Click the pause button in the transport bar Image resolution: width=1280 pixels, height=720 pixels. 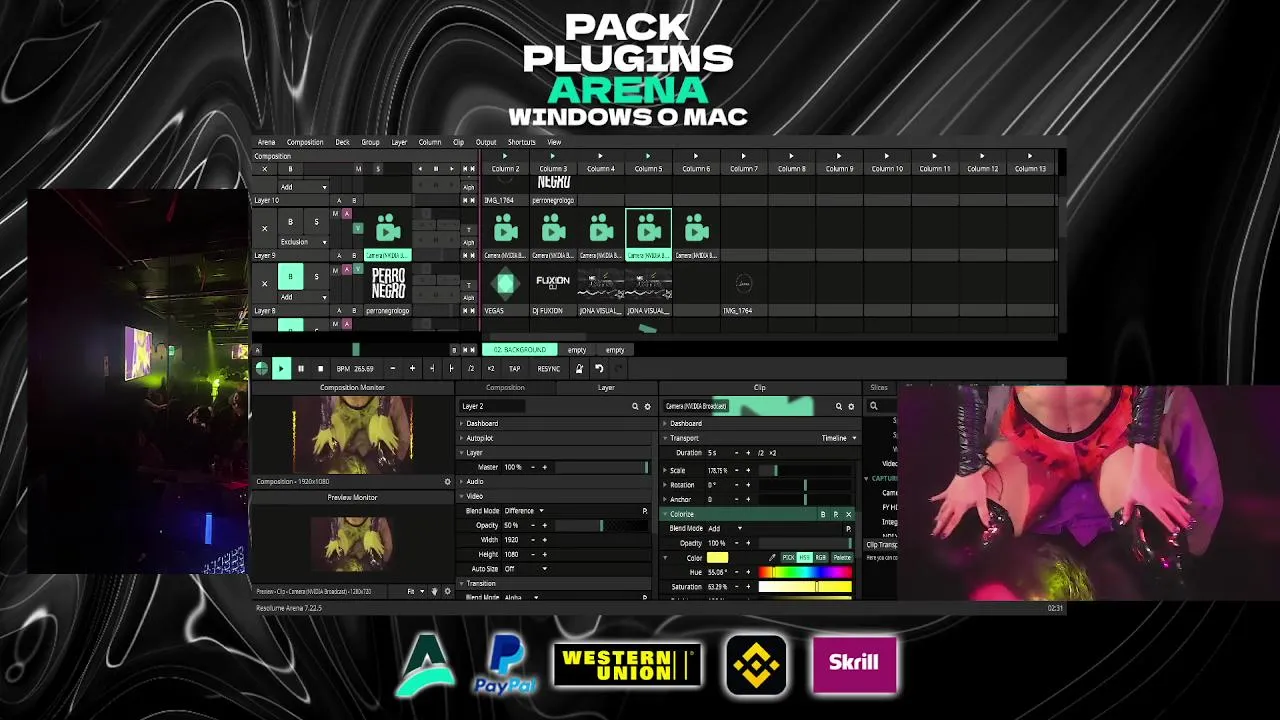tap(300, 369)
